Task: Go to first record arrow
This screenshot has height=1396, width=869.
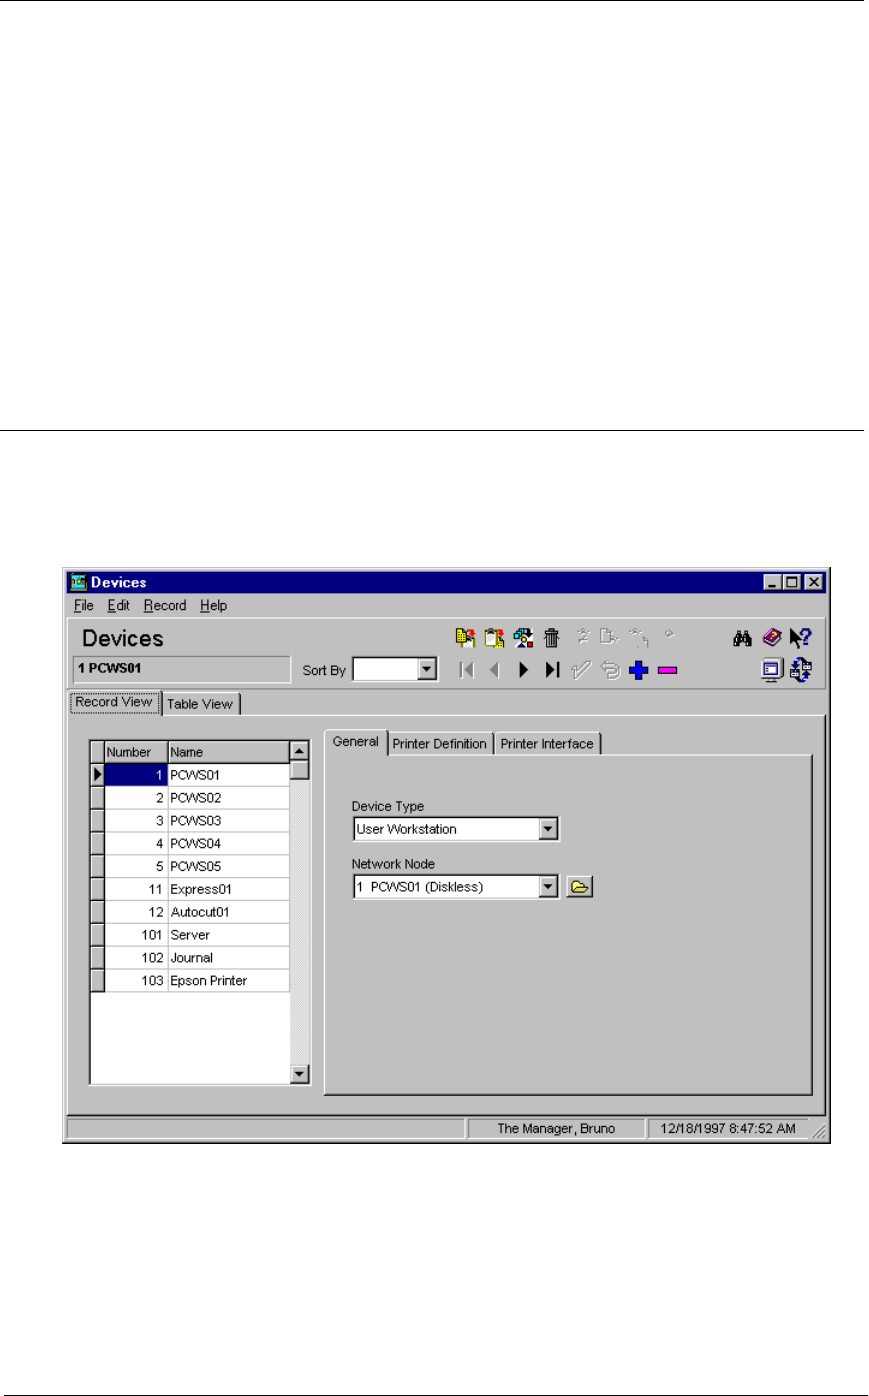Action: coord(466,670)
